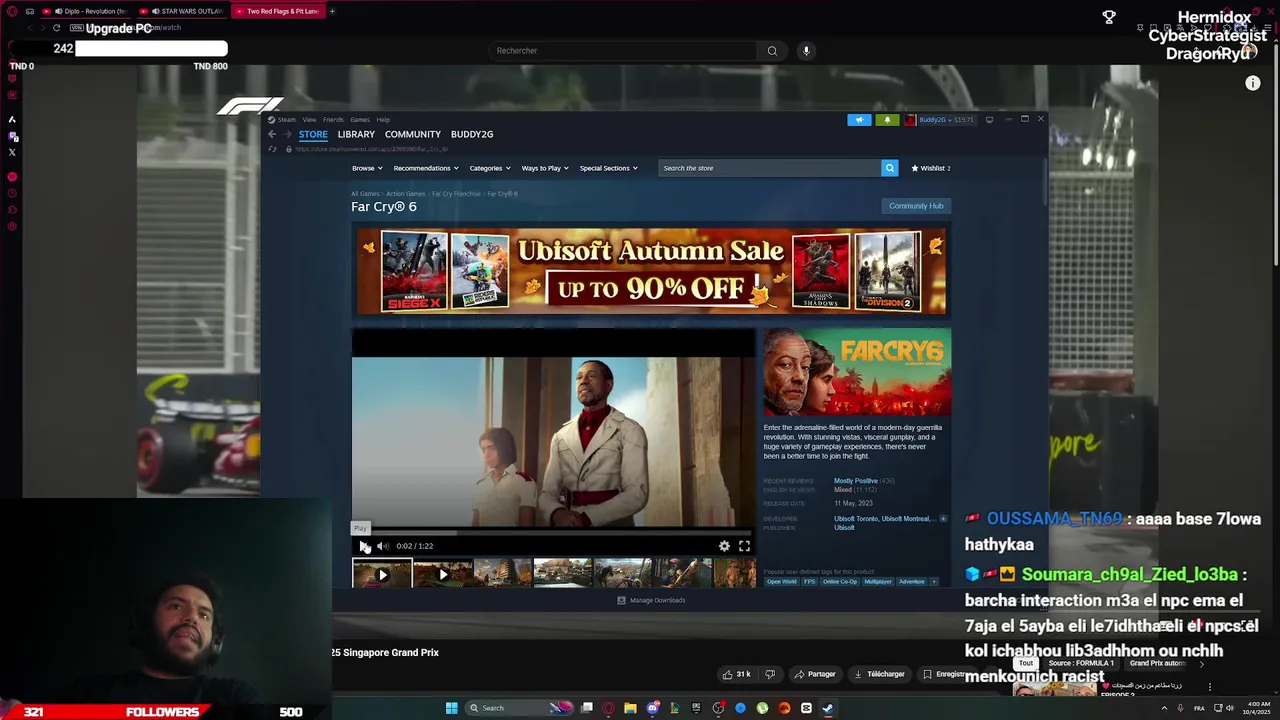The width and height of the screenshot is (1280, 720).
Task: Open the Ways to Play dropdown
Action: click(545, 168)
